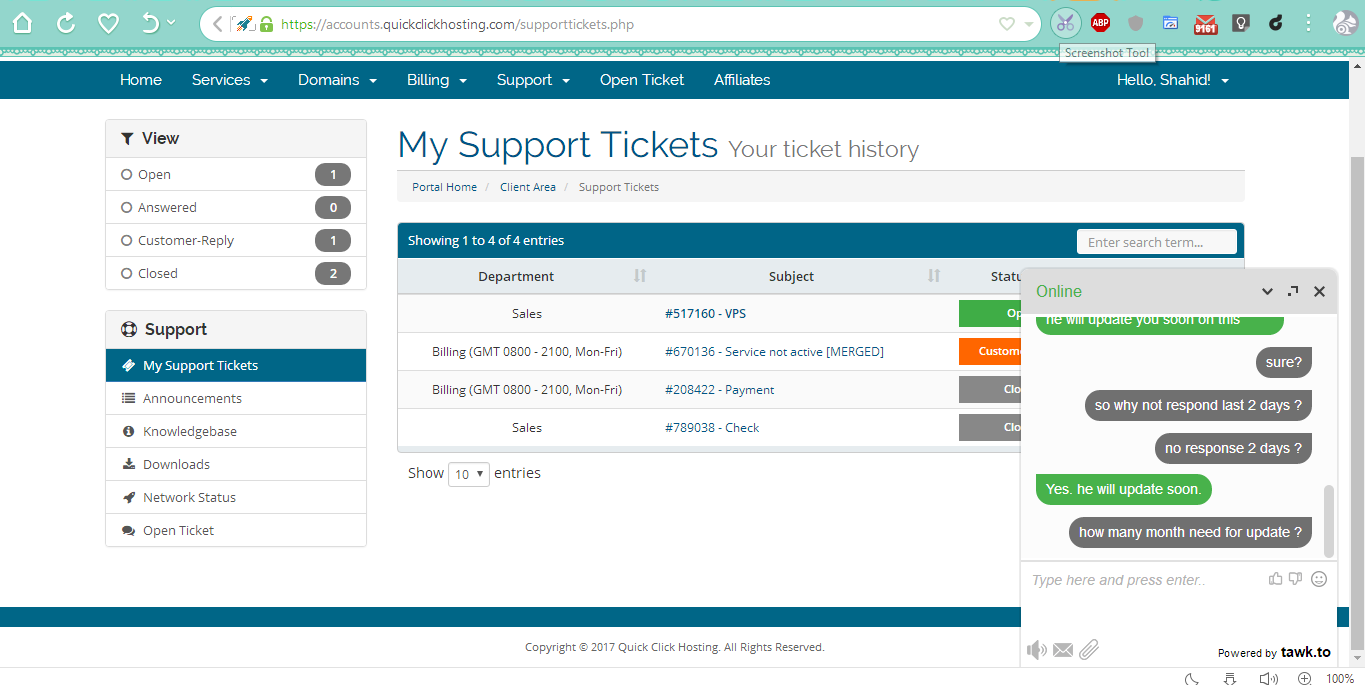
Task: Click the chat thumbs up rating icon
Action: pos(1275,579)
